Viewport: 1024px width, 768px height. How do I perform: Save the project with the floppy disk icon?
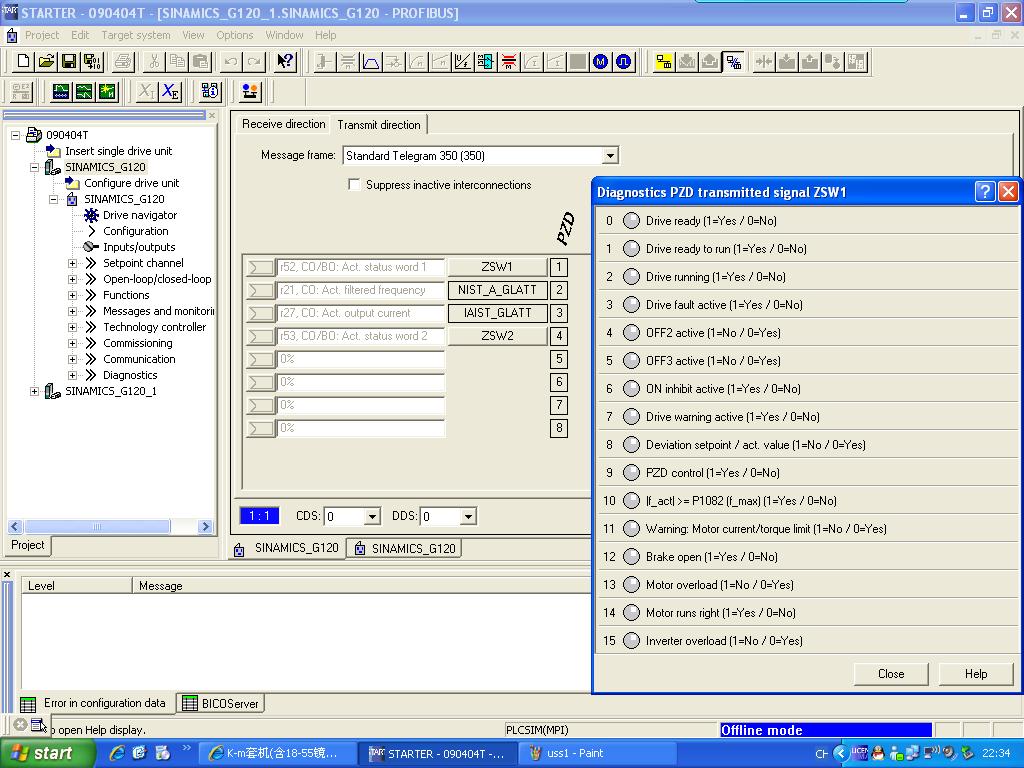[x=69, y=61]
